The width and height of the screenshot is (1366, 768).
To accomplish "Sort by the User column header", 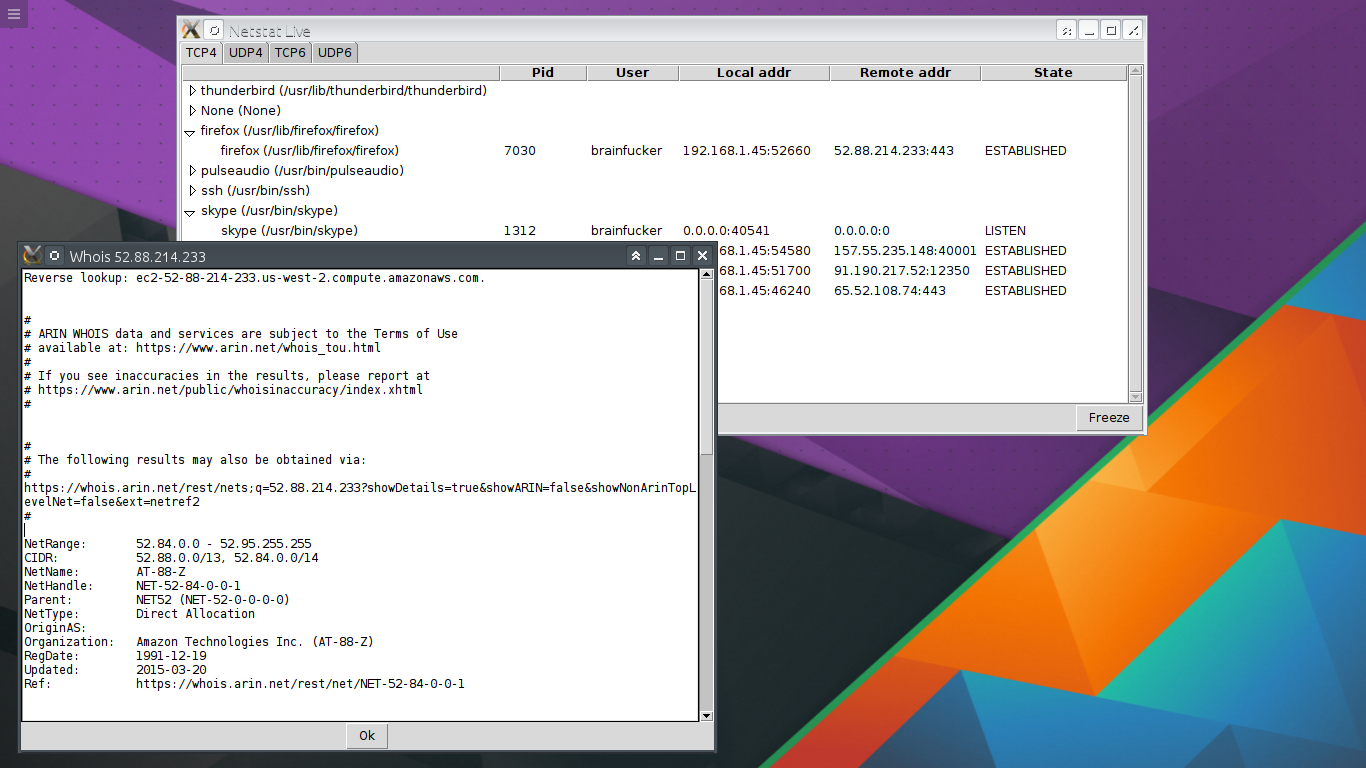I will tap(632, 73).
